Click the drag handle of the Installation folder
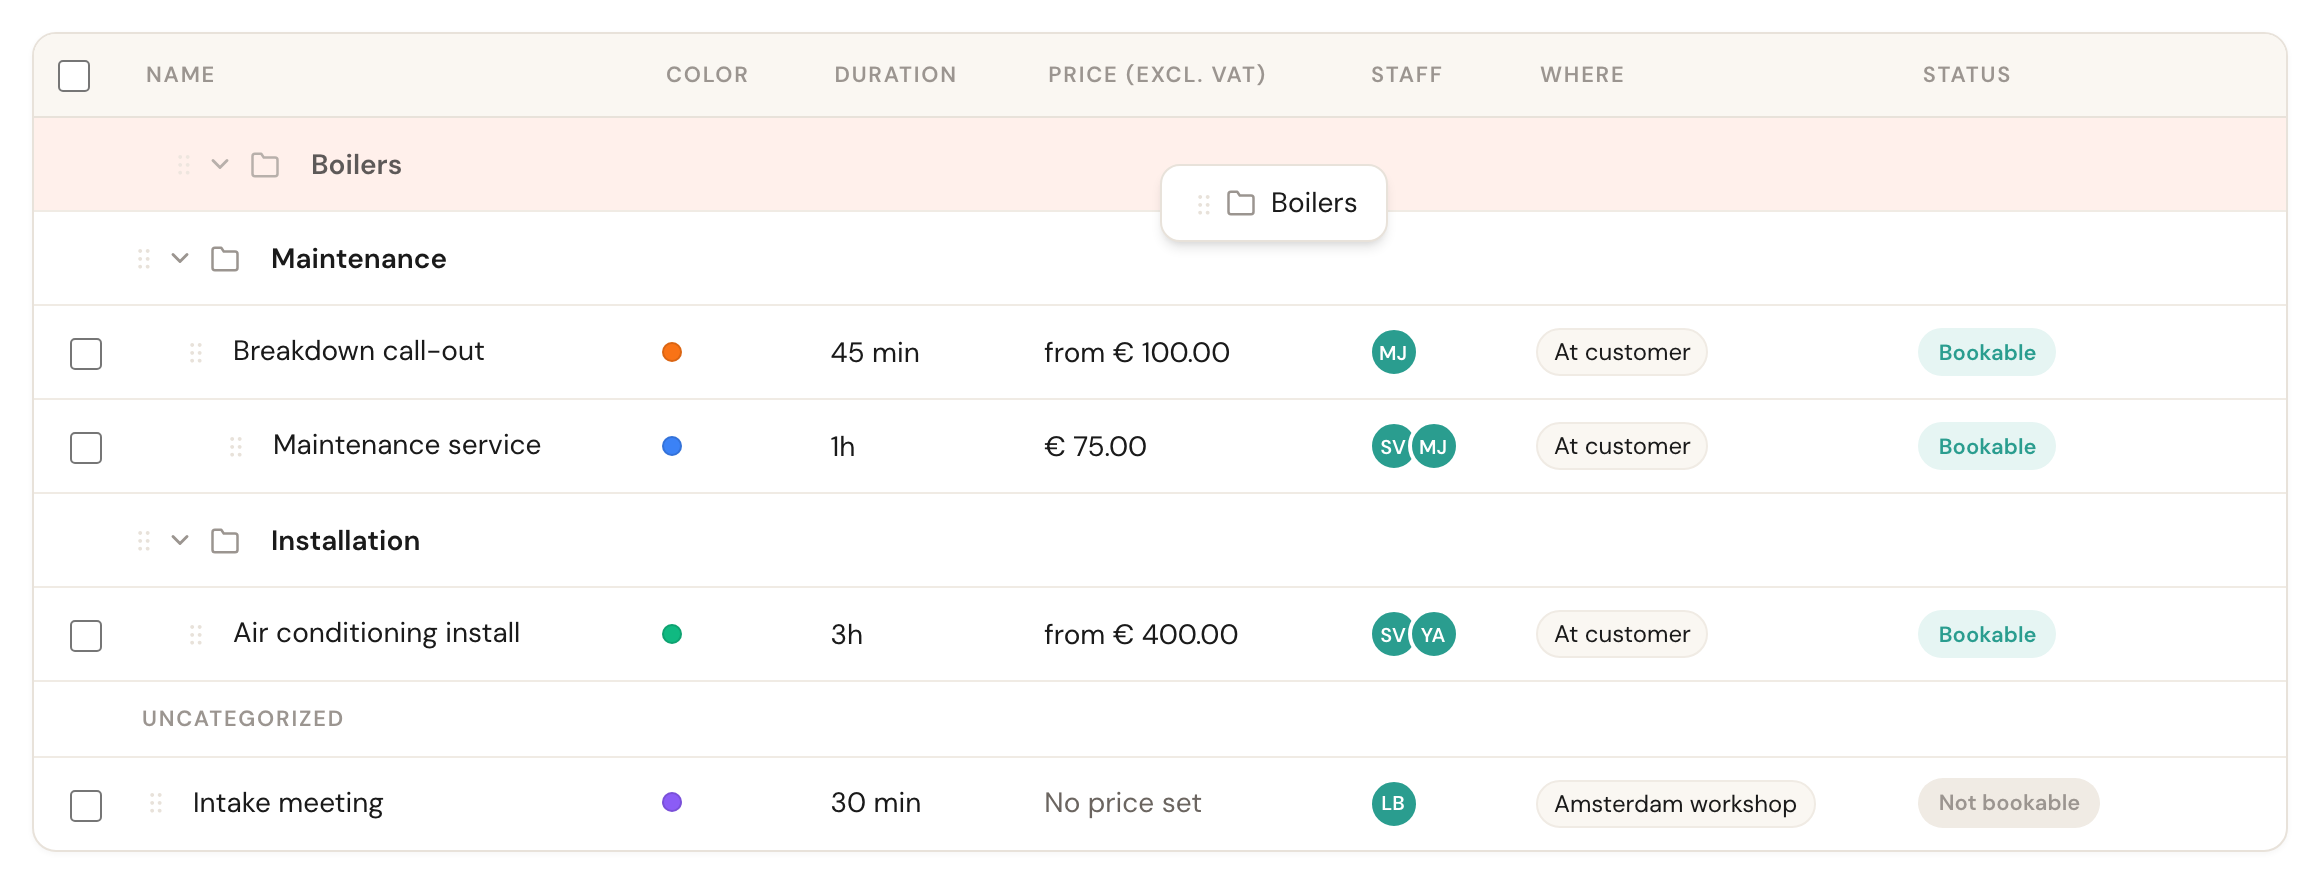 click(x=144, y=541)
